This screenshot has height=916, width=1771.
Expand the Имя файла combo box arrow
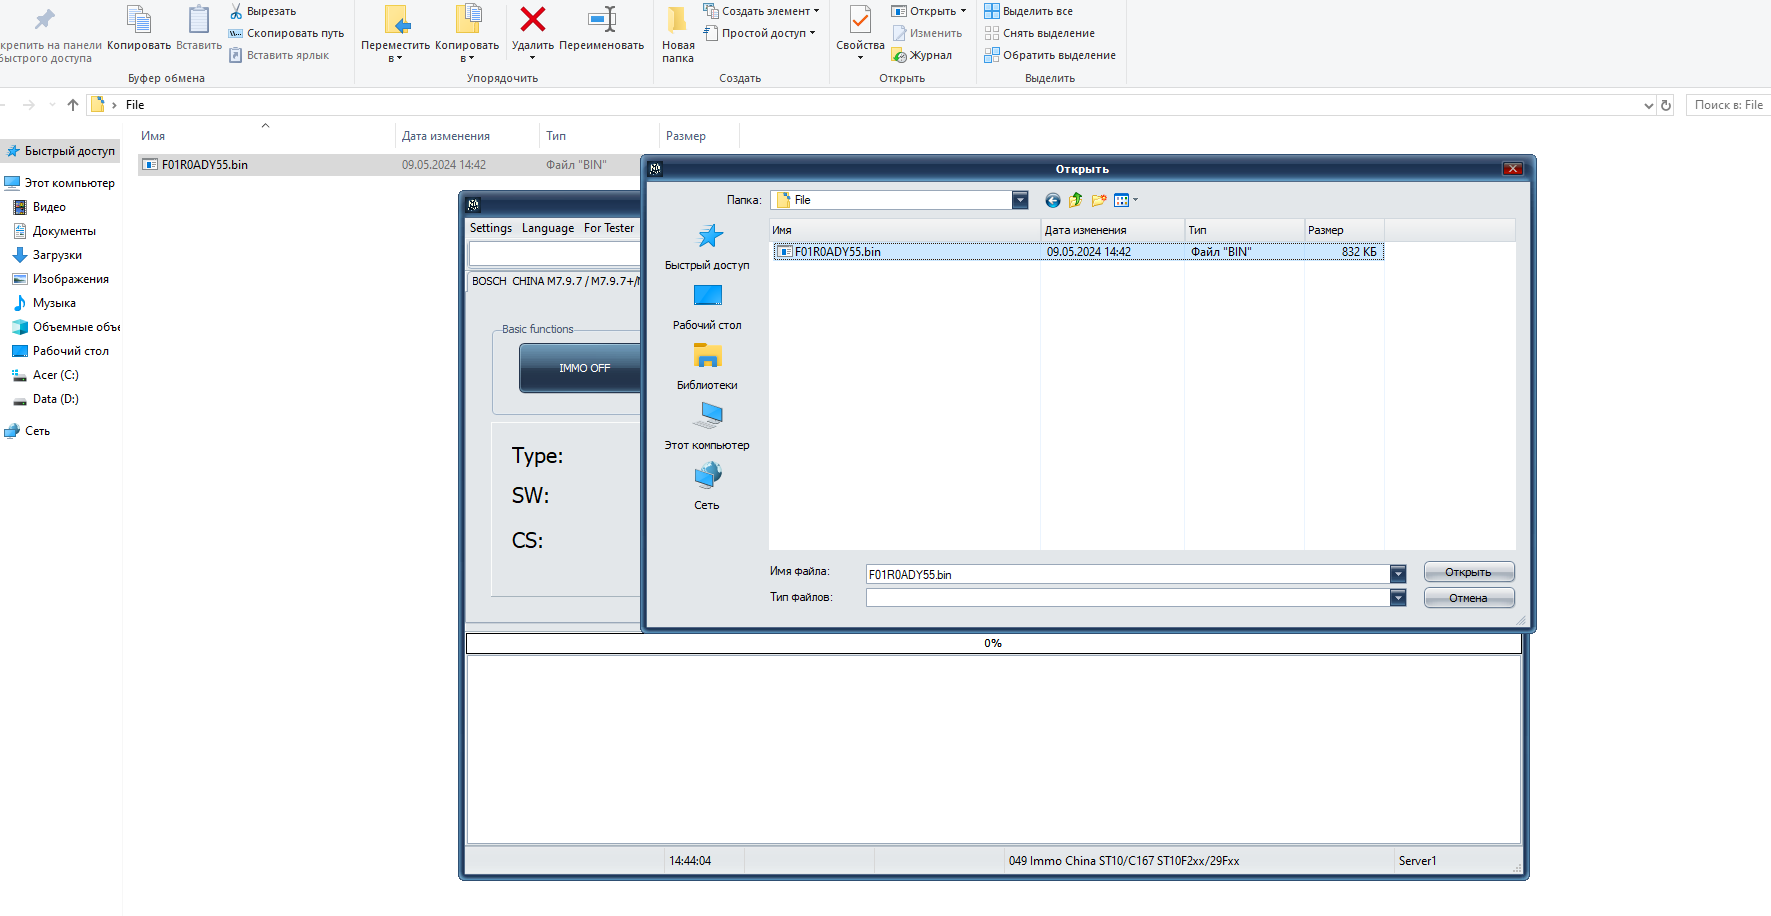pos(1398,574)
